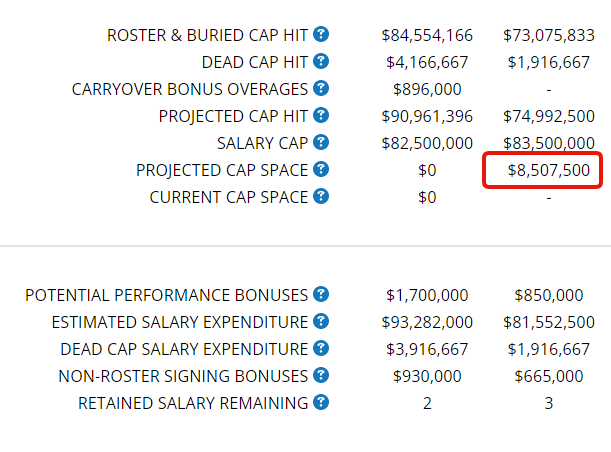Select the $896,000 carryover overages amount
The image size is (611, 452).
coord(427,89)
